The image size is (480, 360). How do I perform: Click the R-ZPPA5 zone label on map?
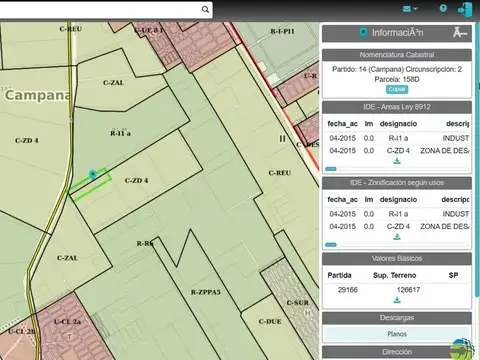click(x=206, y=292)
